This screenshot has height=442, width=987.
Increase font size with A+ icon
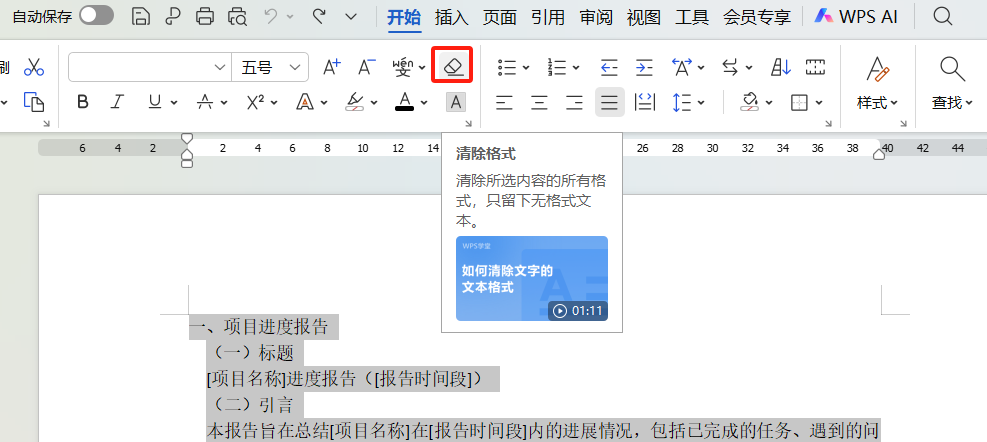coord(332,67)
